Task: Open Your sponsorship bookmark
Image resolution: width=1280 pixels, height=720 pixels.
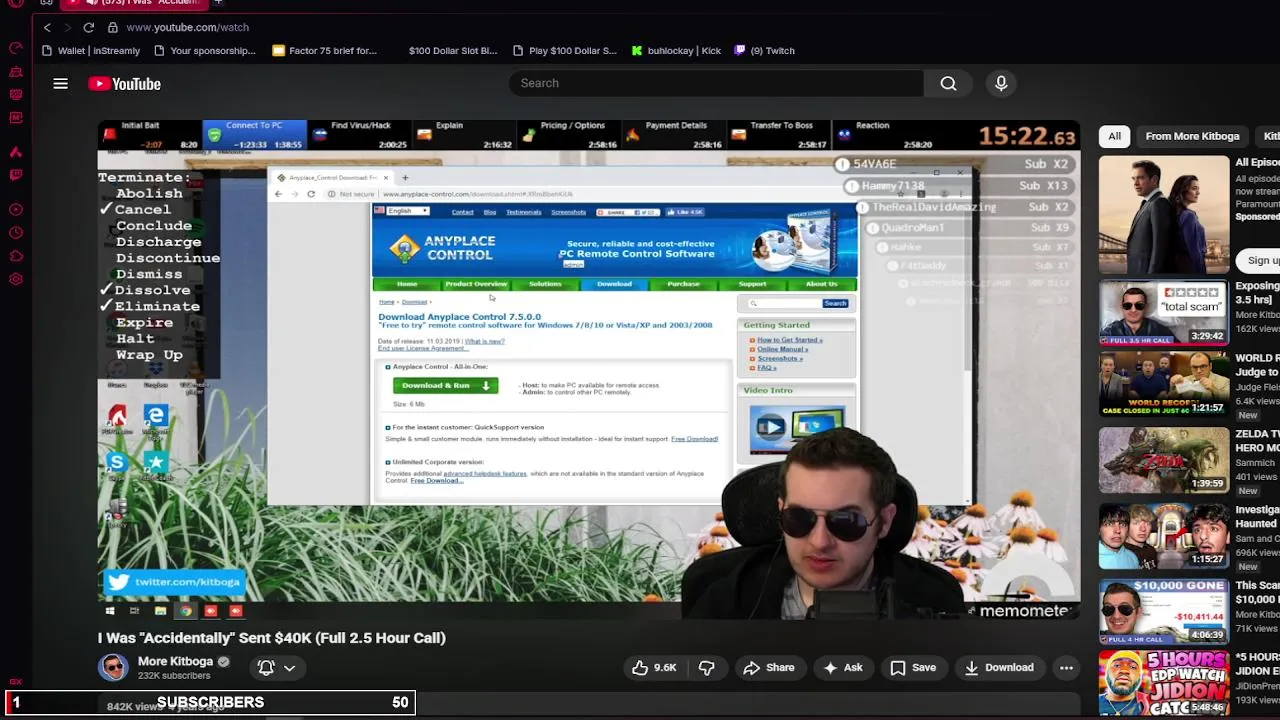Action: click(204, 50)
